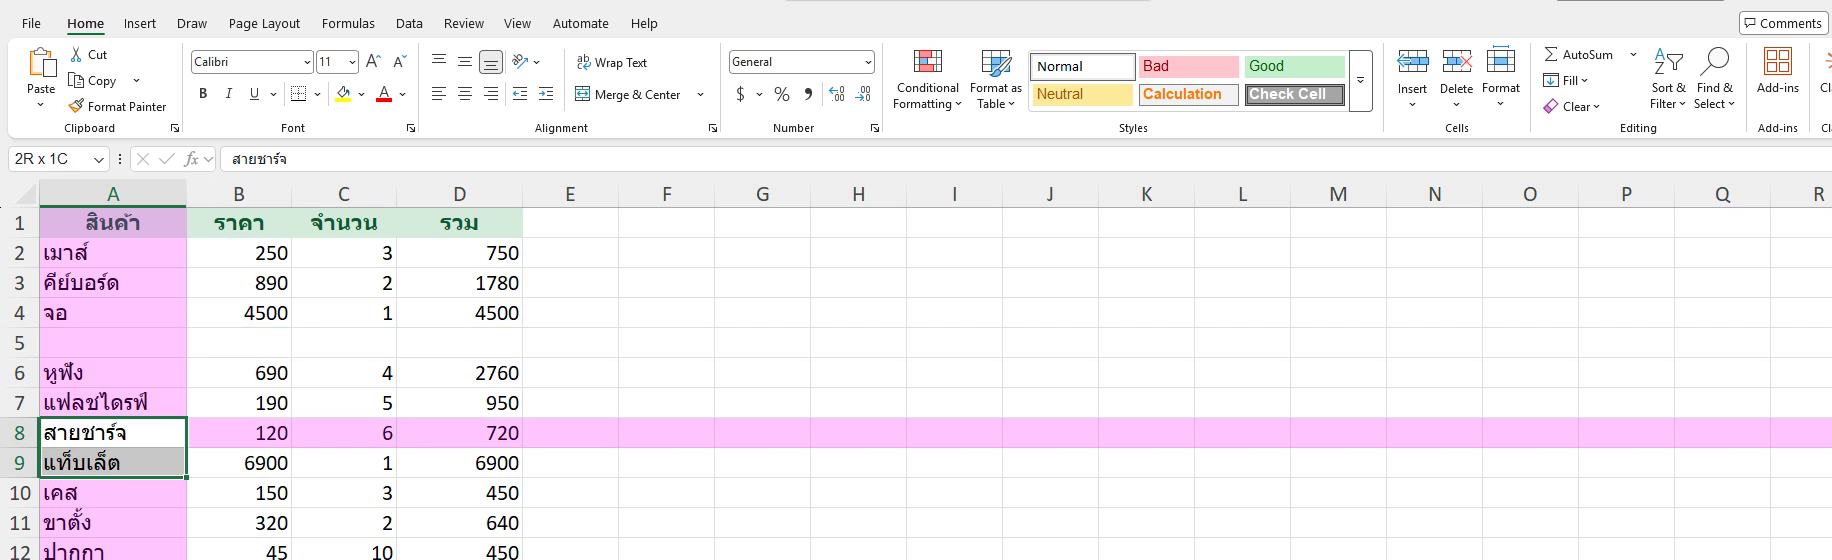Apply the Calculation cell style
This screenshot has height=560, width=1832.
click(1189, 94)
